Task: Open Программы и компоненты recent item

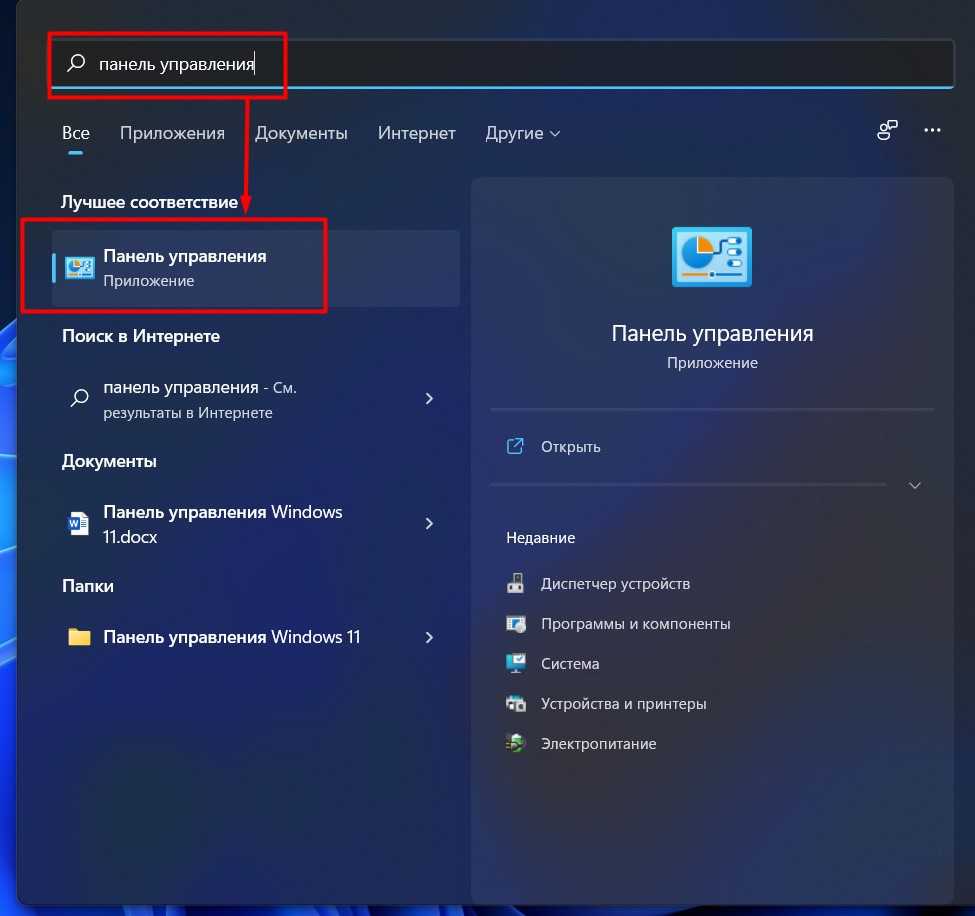Action: (635, 624)
